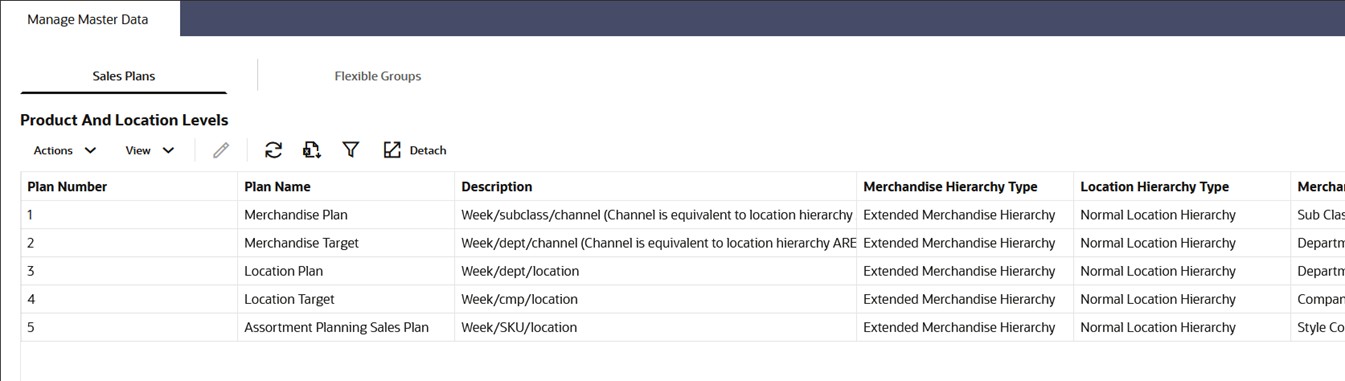Open the Actions dropdown menu

[65, 150]
